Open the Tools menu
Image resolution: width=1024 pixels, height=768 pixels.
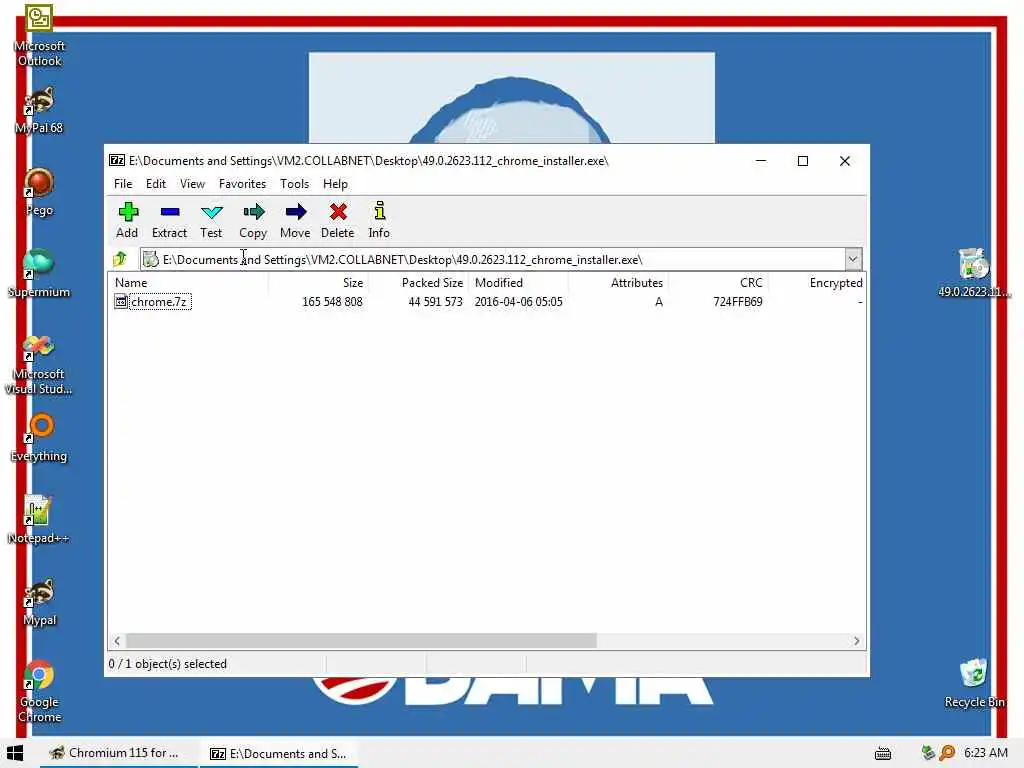click(x=295, y=184)
